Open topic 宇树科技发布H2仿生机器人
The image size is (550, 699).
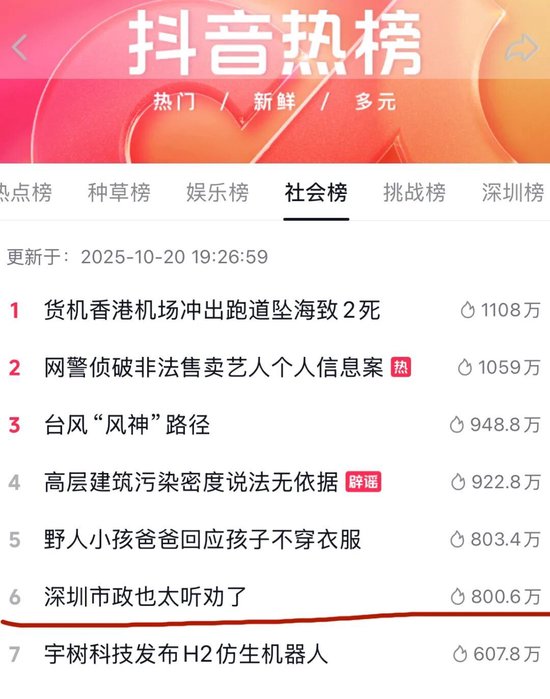pyautogui.click(x=186, y=654)
